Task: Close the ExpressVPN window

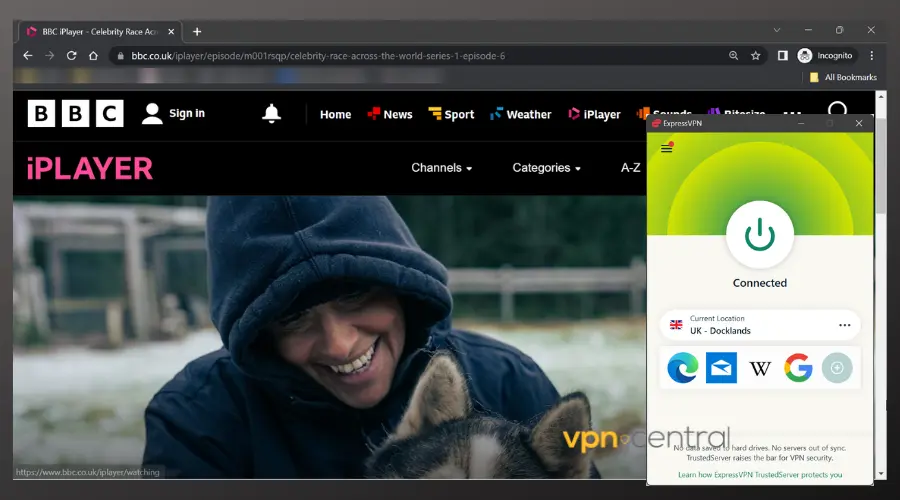Action: pyautogui.click(x=859, y=123)
